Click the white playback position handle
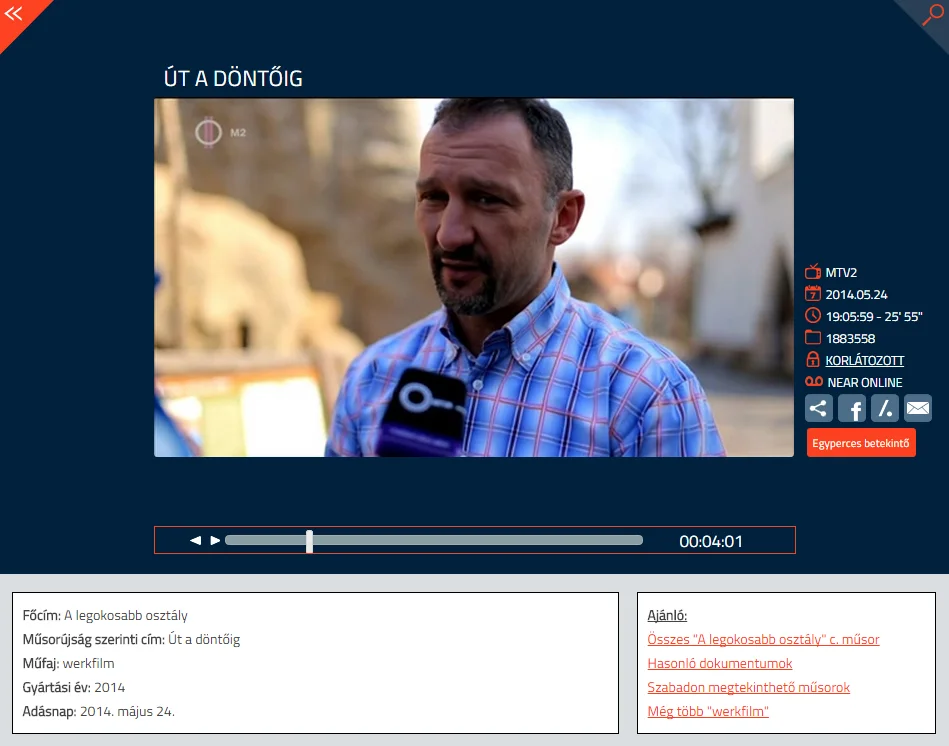 point(309,542)
